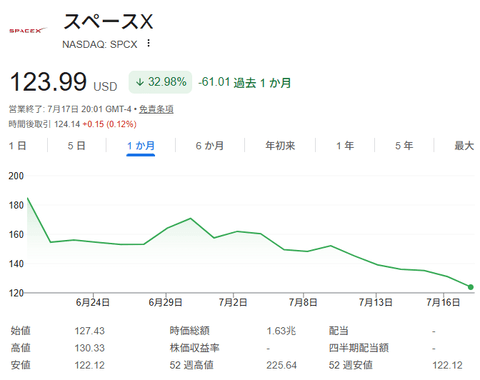Open the three-dot more options menu
The height and width of the screenshot is (380, 480).
tap(149, 43)
